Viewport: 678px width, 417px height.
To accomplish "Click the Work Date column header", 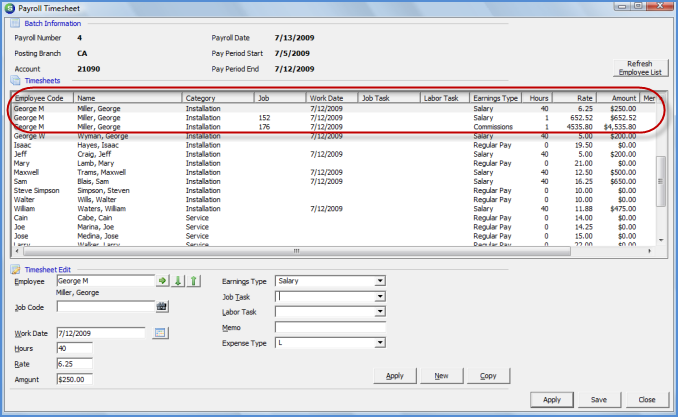I will tap(332, 98).
